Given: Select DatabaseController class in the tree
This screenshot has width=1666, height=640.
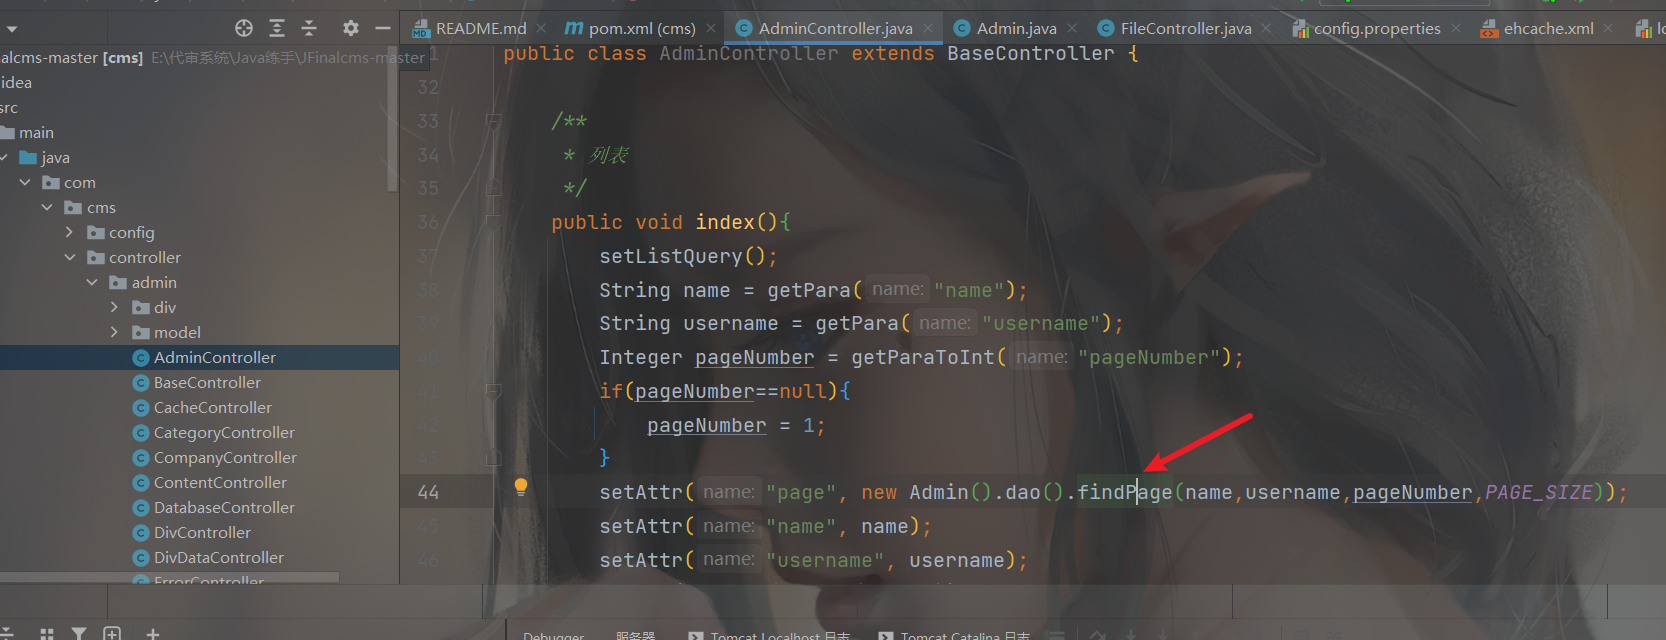Looking at the screenshot, I should (224, 507).
